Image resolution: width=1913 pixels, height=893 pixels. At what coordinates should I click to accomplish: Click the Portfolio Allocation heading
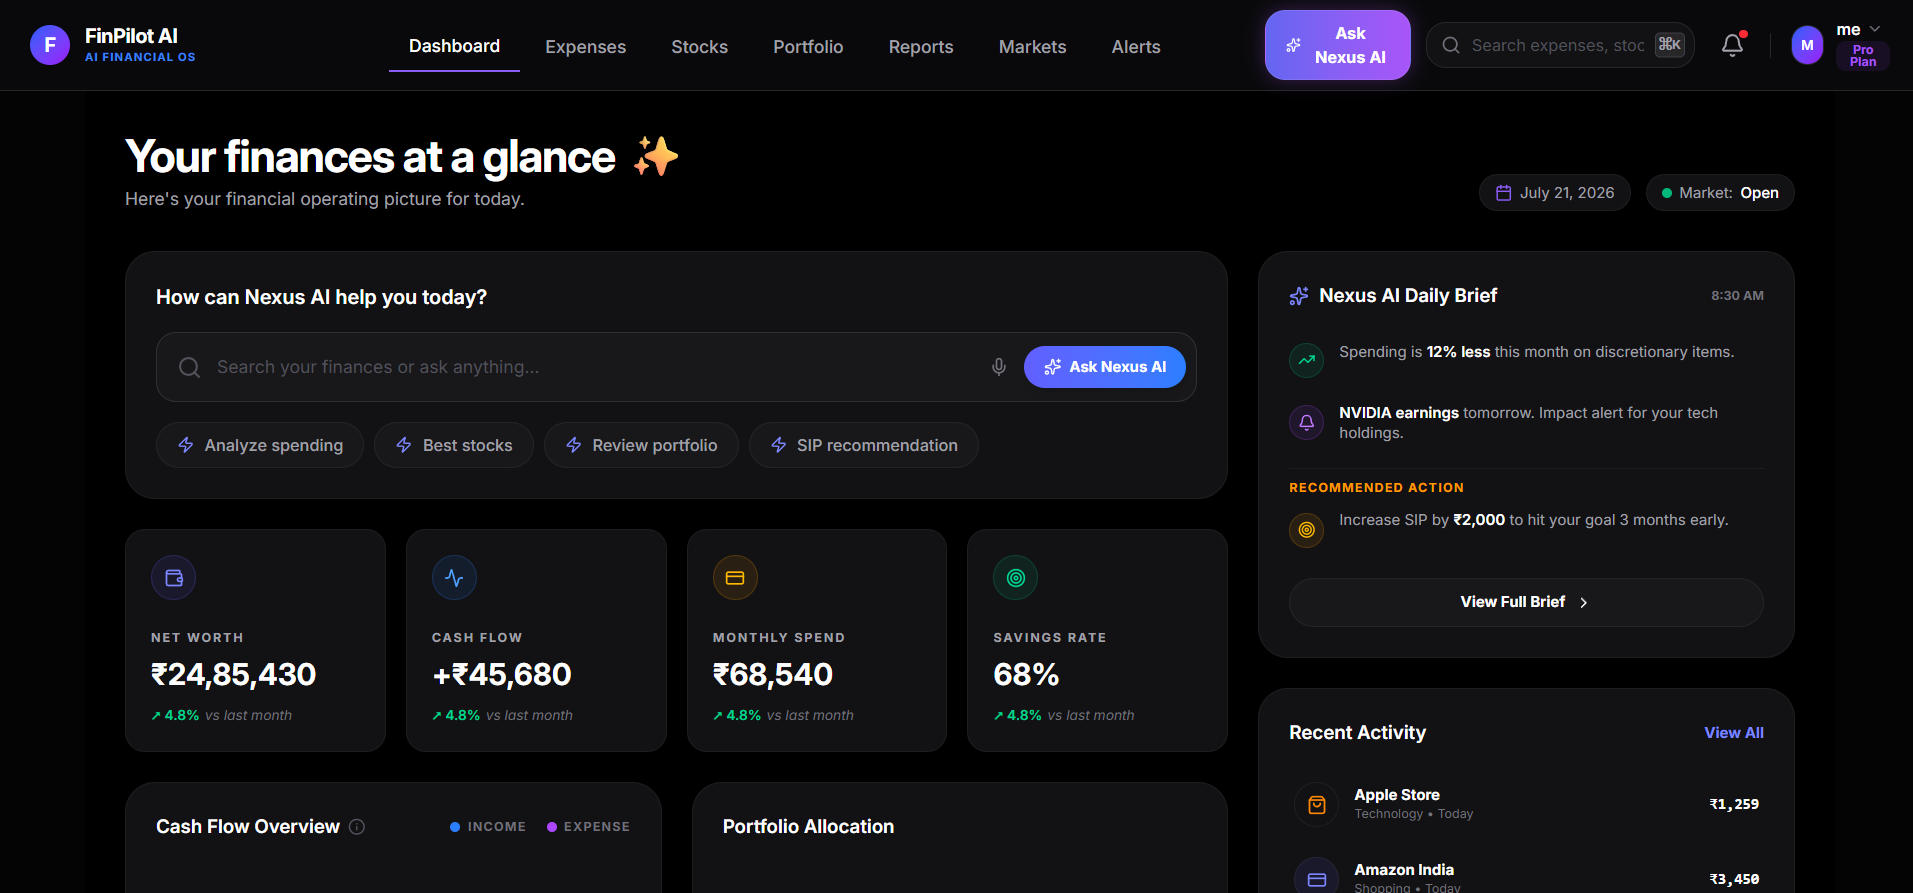(x=808, y=827)
